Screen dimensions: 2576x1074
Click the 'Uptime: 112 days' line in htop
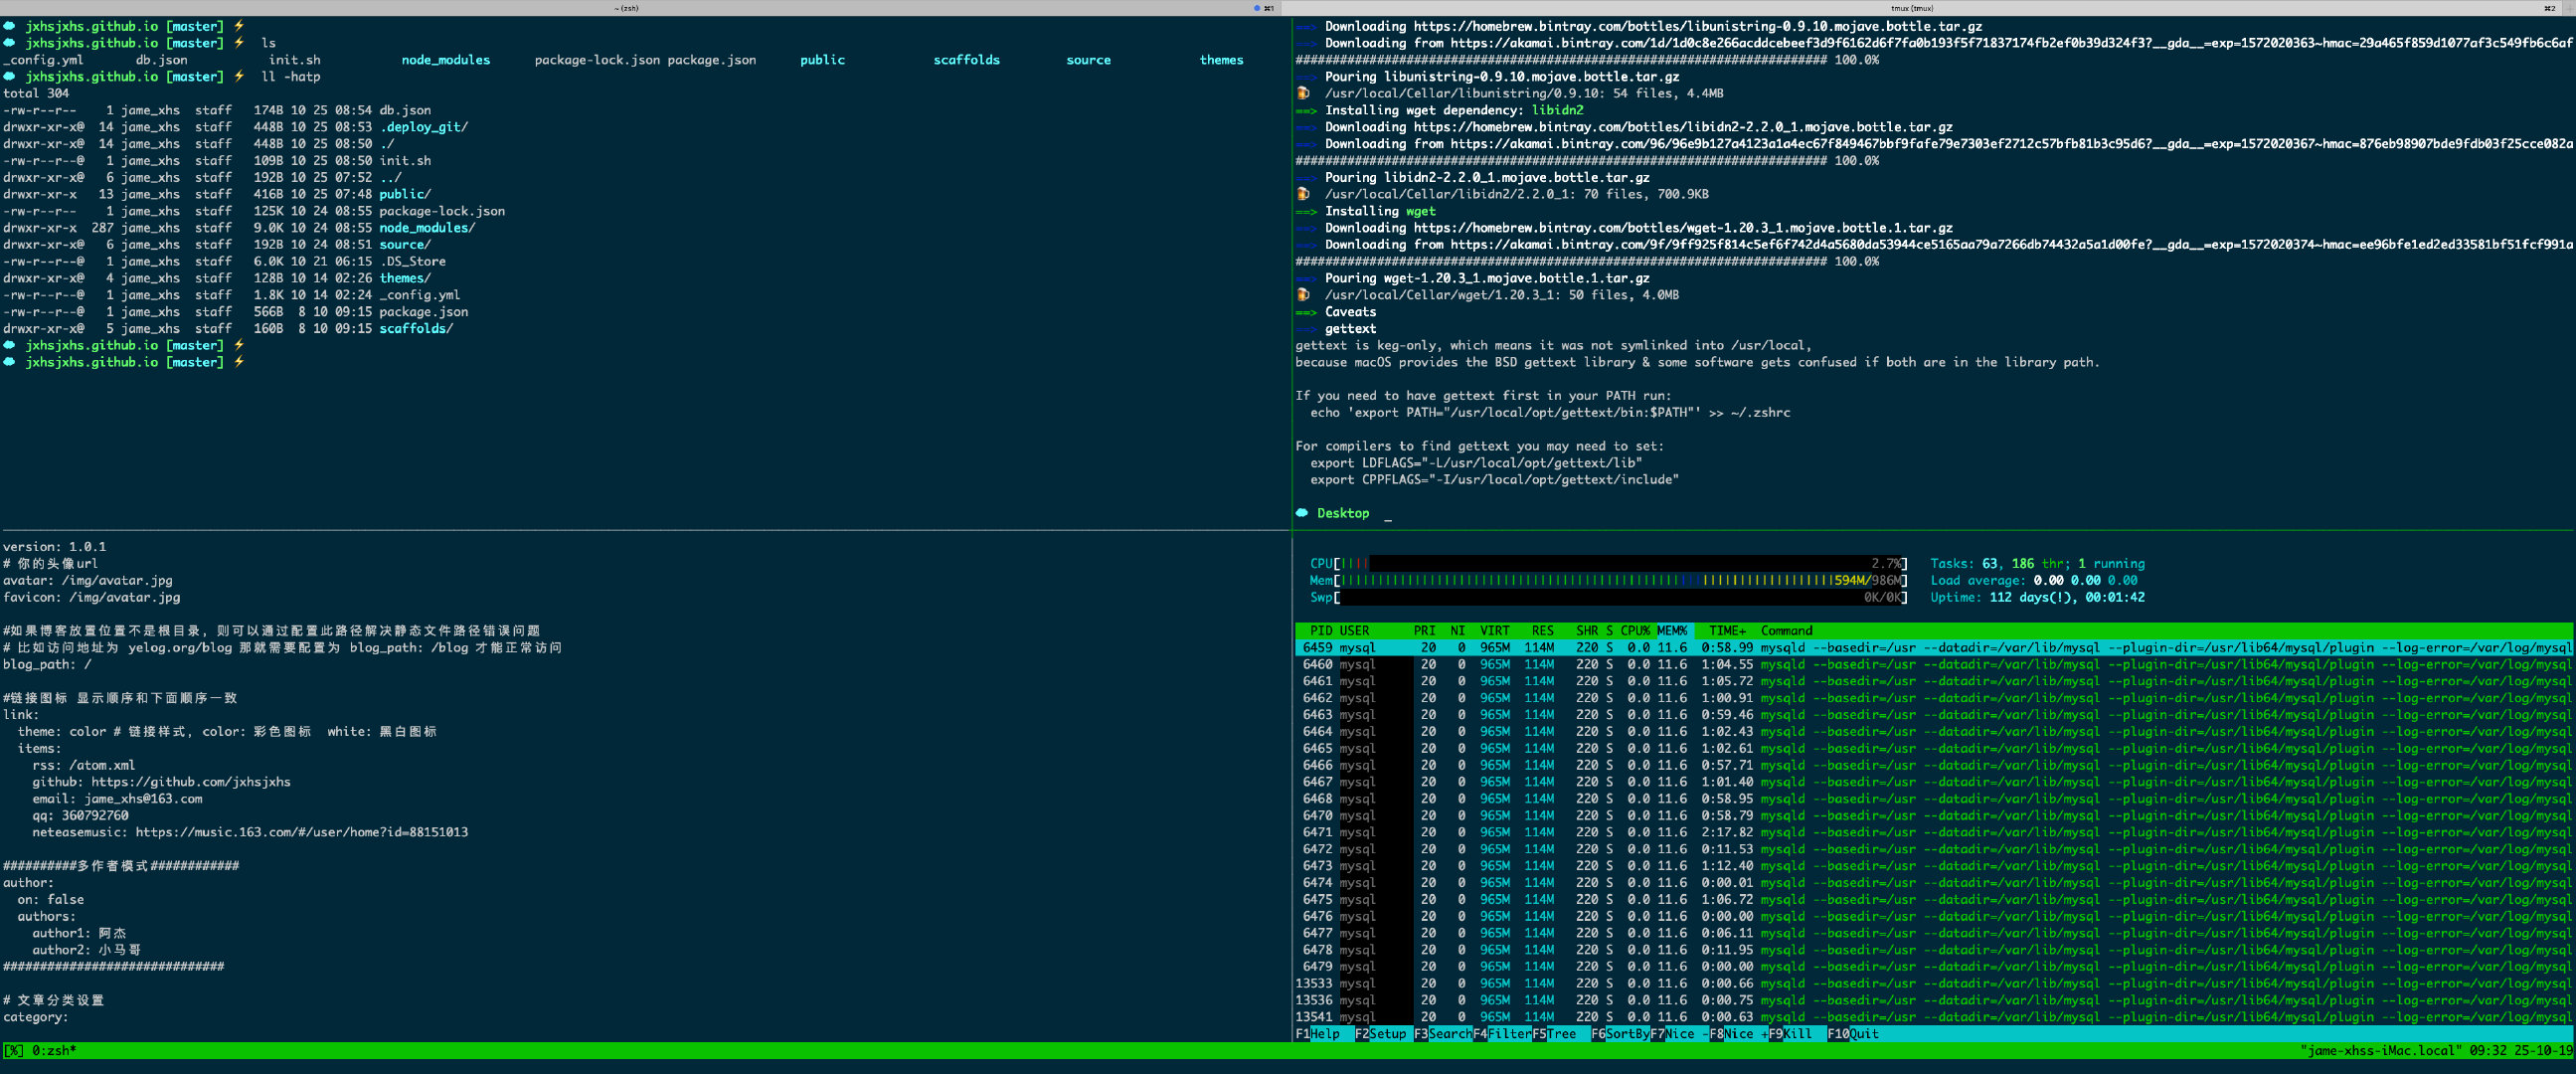coord(2037,598)
